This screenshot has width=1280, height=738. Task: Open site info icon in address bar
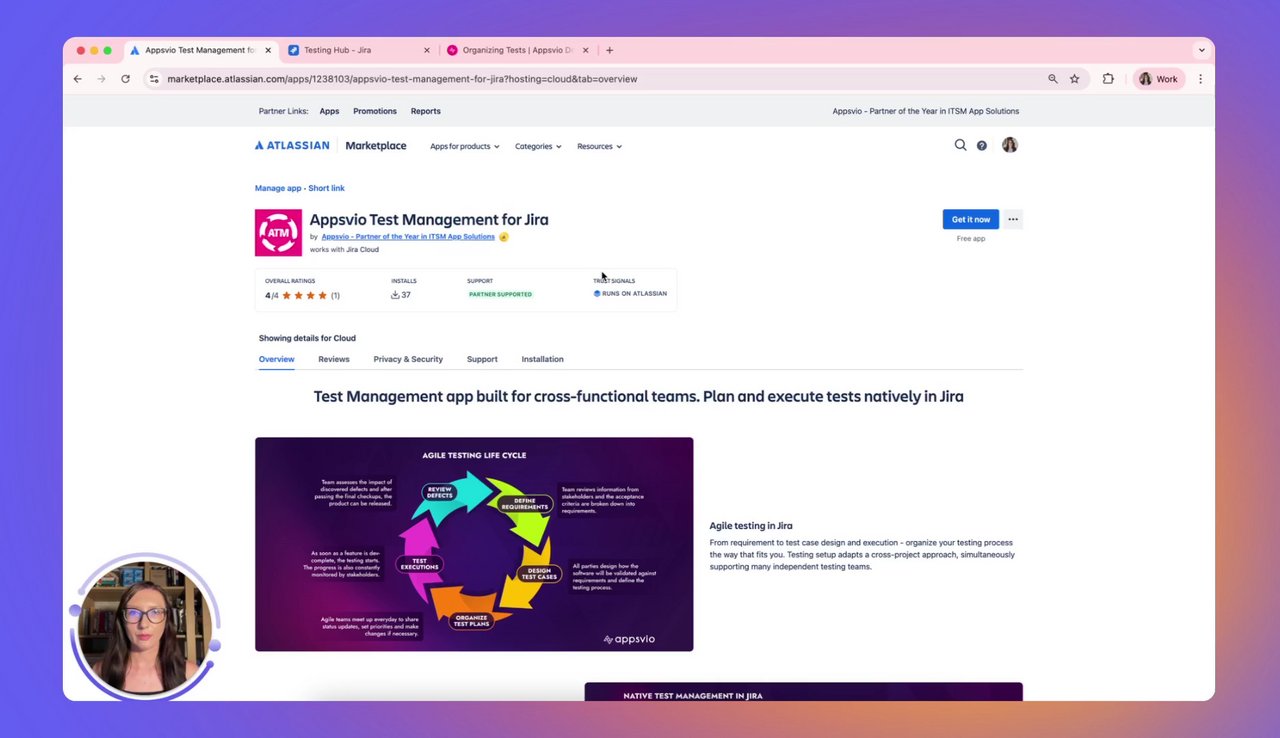(x=154, y=79)
